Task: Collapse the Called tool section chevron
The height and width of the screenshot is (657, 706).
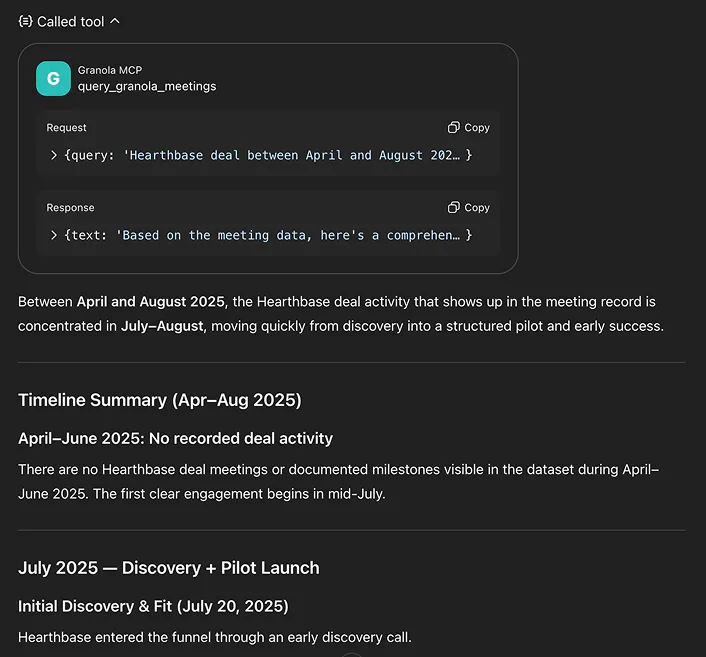Action: pyautogui.click(x=115, y=21)
